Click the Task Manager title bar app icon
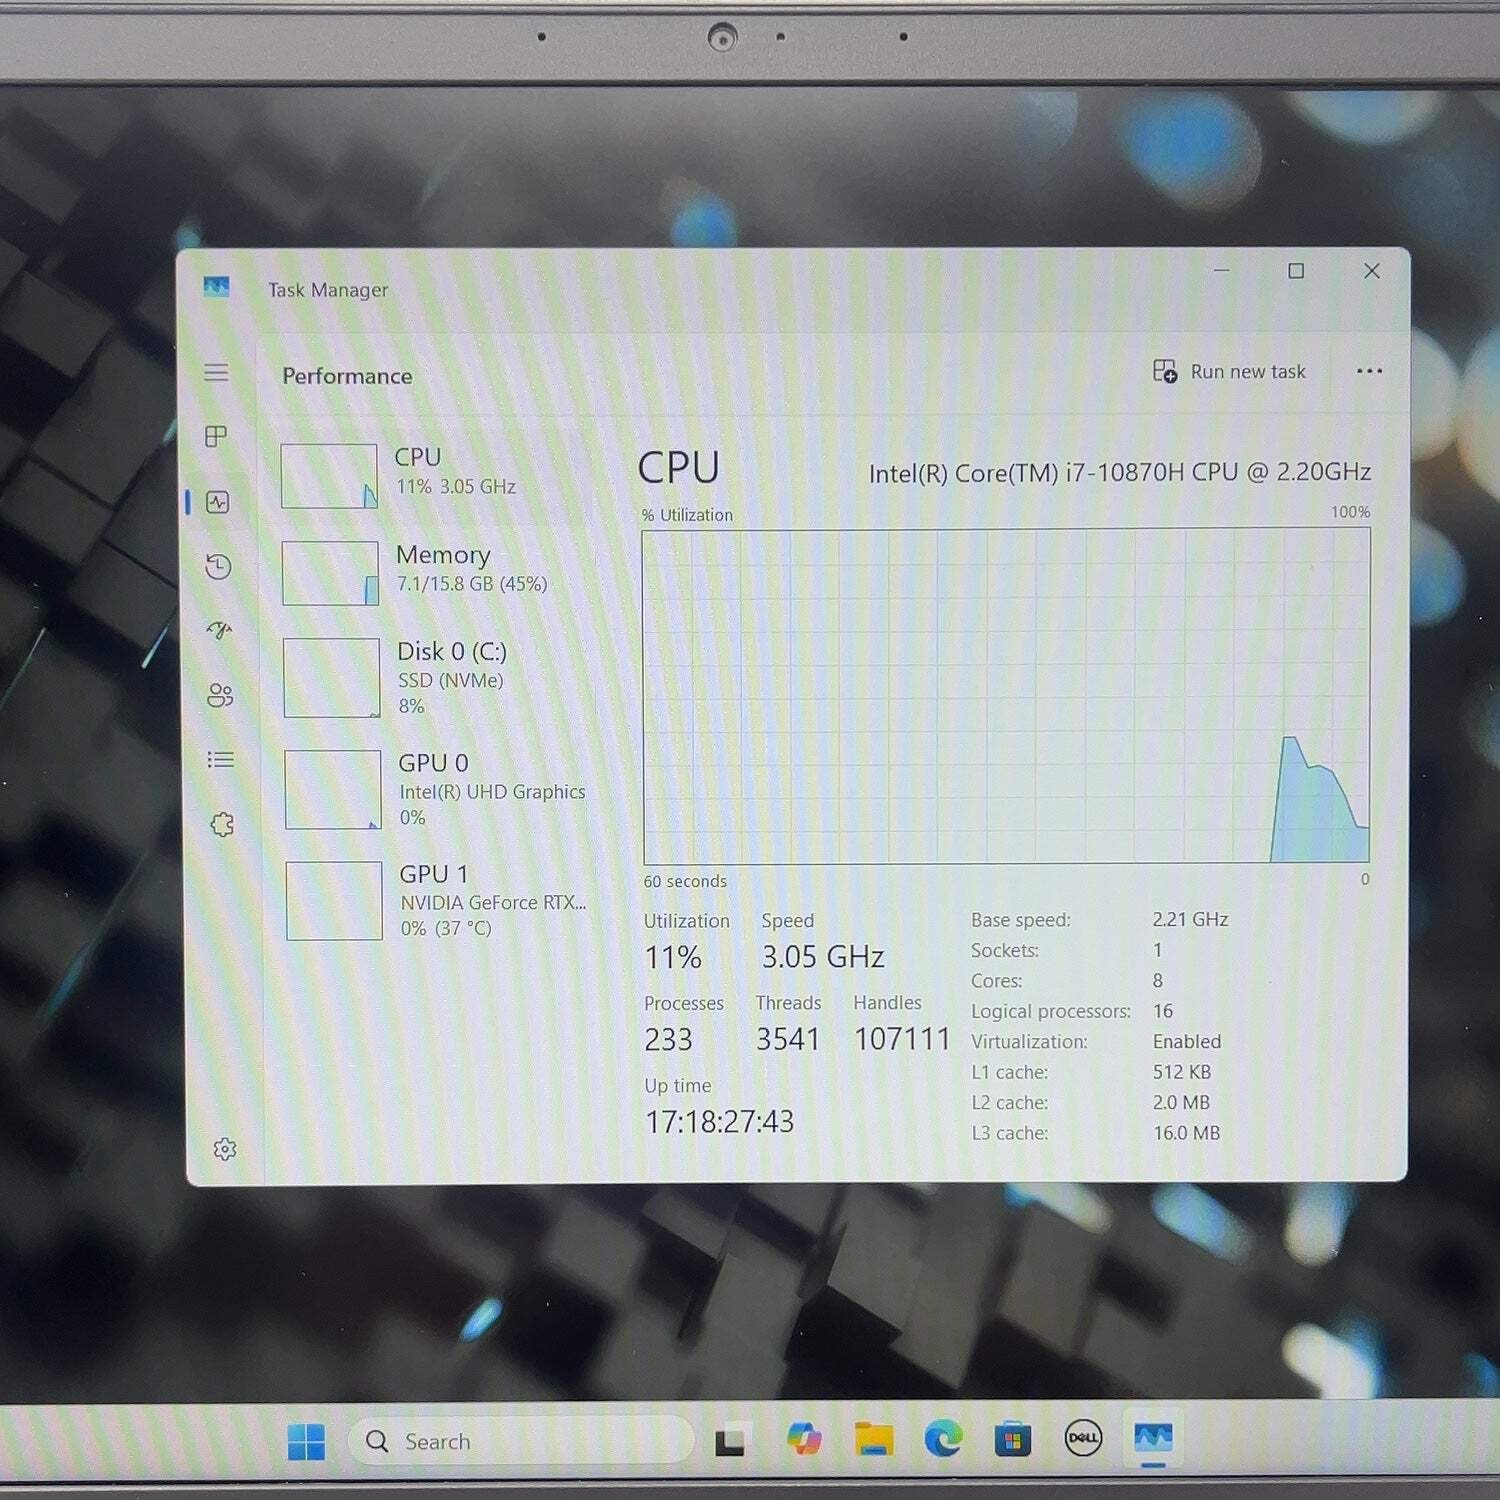1500x1500 pixels. [216, 288]
